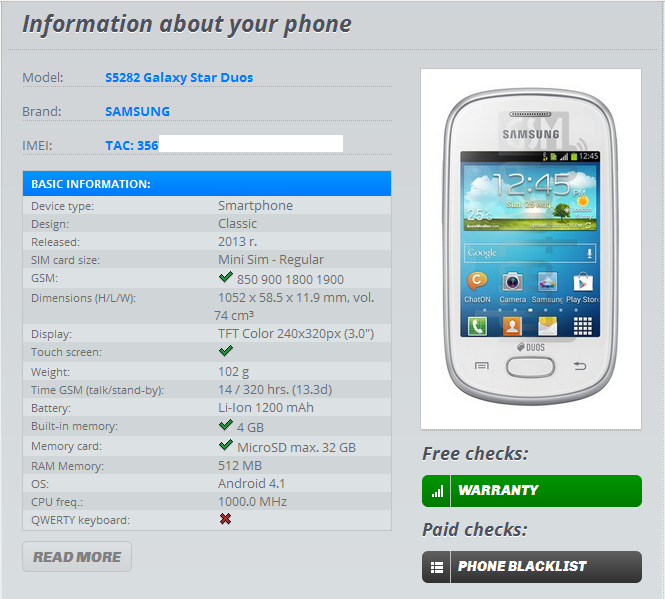Screen dimensions: 665x599
Task: Click the Memory card green checkmark
Action: [x=226, y=445]
